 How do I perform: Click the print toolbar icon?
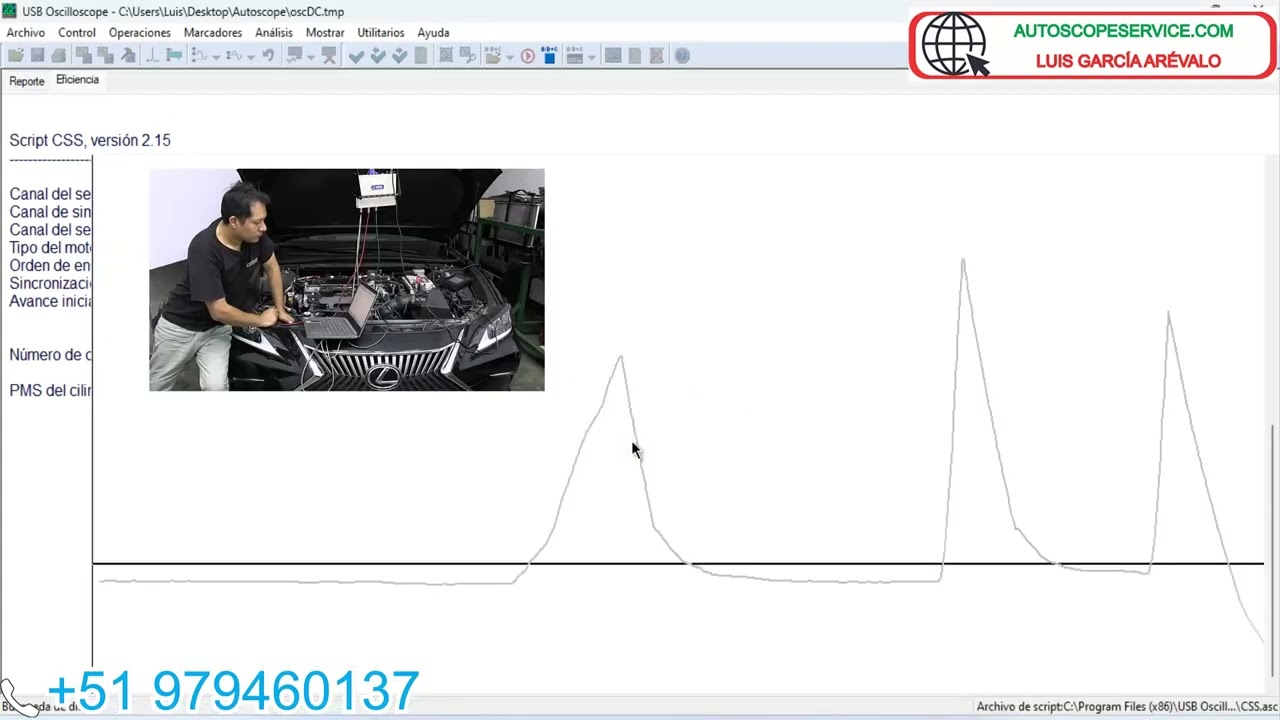pyautogui.click(x=58, y=56)
